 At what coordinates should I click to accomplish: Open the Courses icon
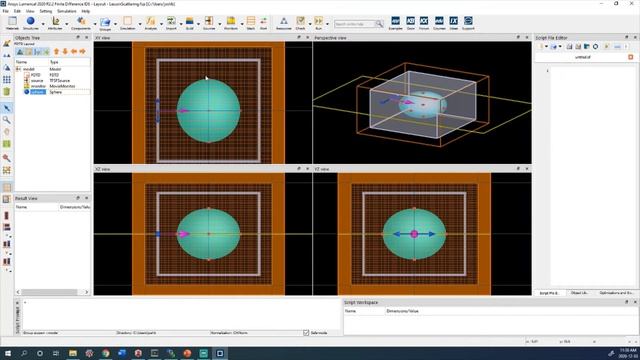pyautogui.click(x=439, y=21)
